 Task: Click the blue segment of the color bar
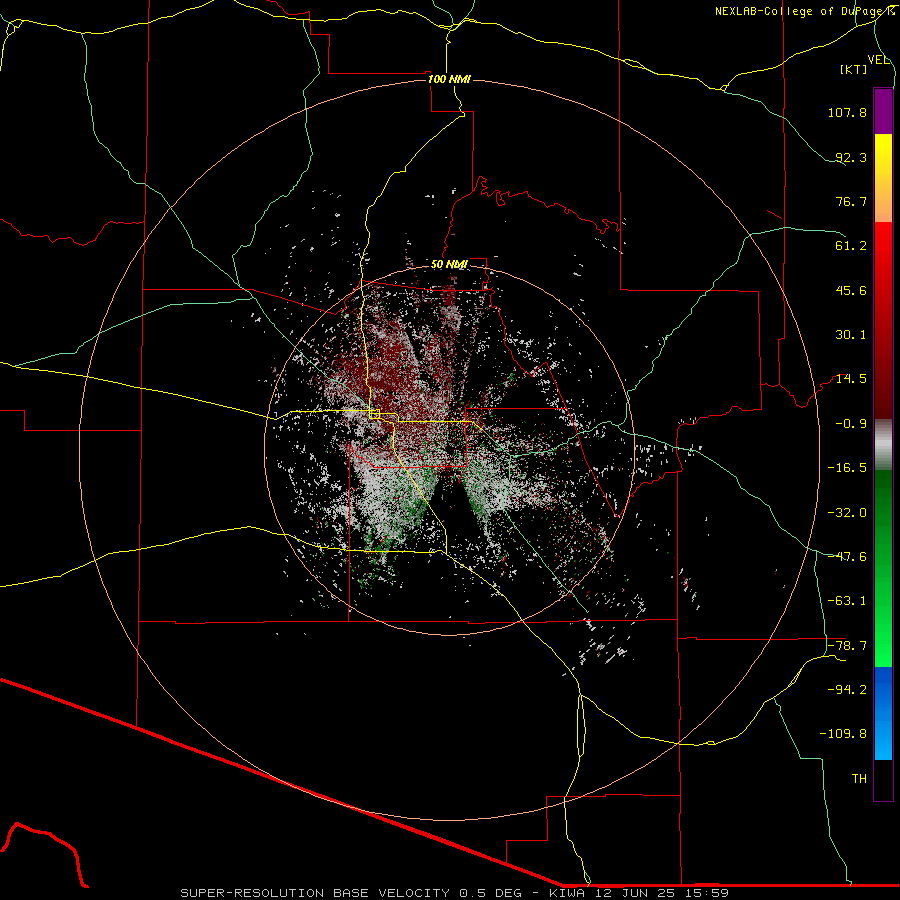[x=883, y=713]
